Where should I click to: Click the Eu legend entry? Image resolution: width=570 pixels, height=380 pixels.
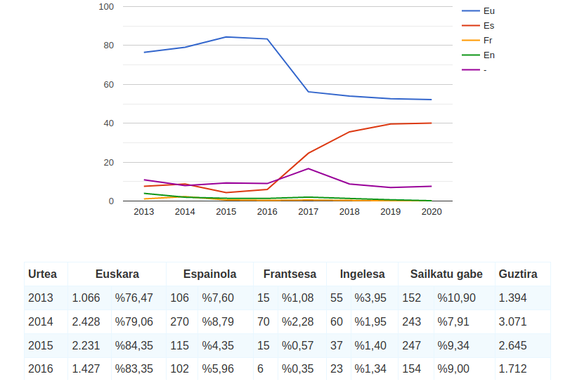click(x=478, y=11)
